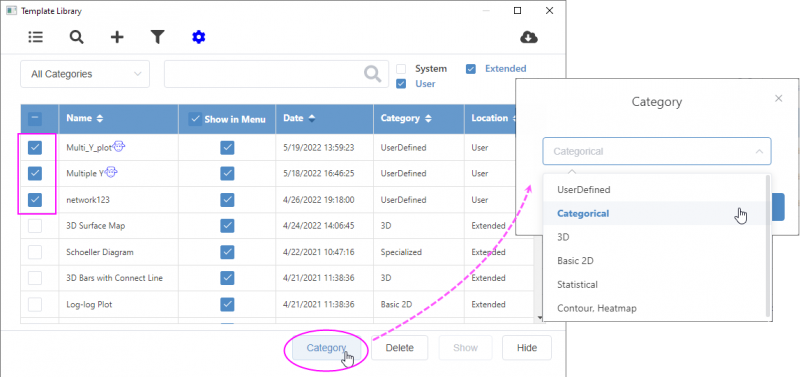Uncheck Multiple Y row selection checkbox

35,173
